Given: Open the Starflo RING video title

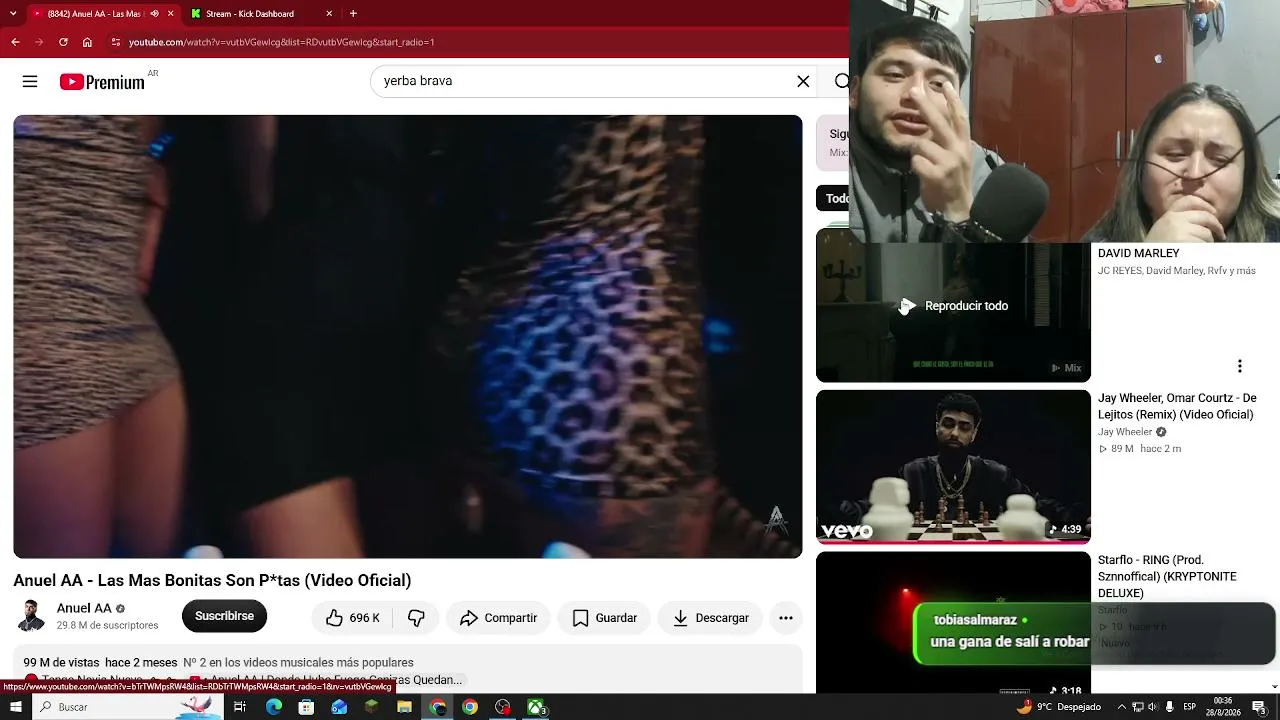Looking at the screenshot, I should pyautogui.click(x=1167, y=577).
